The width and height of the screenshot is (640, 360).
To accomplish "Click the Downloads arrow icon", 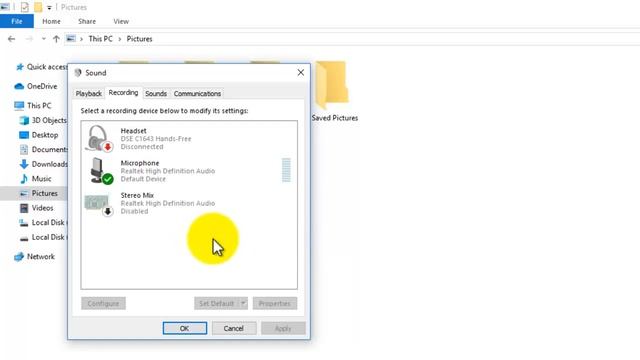I will click(x=24, y=164).
